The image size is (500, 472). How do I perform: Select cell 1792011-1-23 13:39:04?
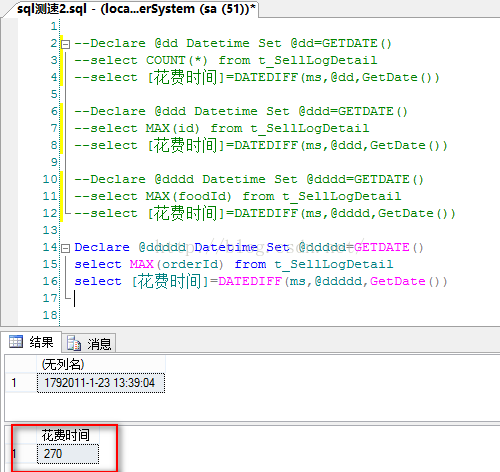pyautogui.click(x=101, y=383)
